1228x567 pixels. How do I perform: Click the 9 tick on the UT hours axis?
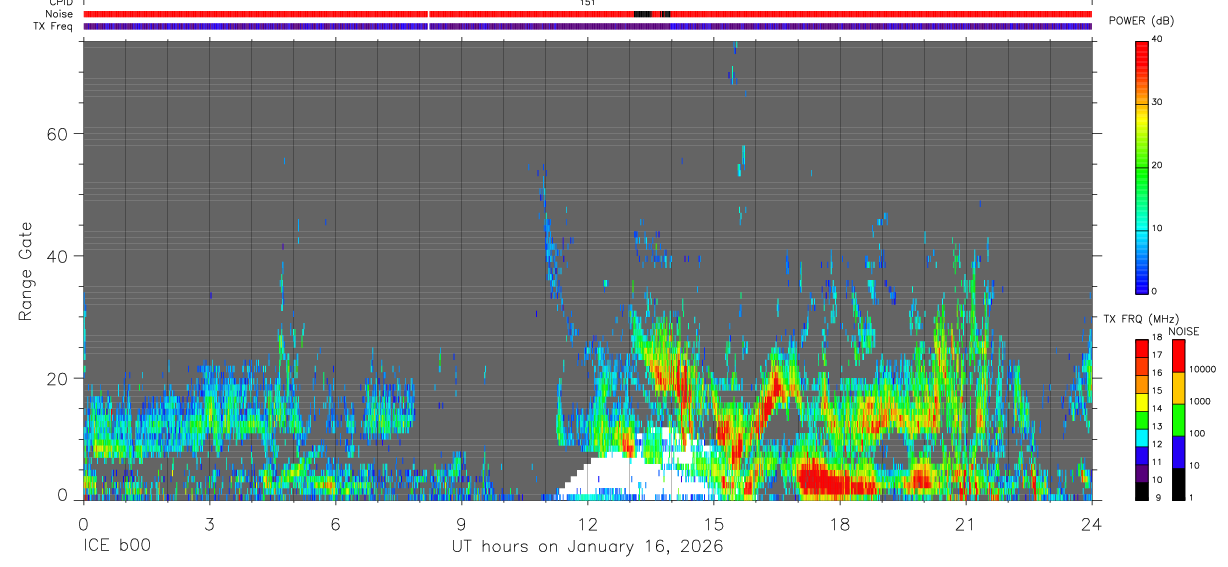461,523
